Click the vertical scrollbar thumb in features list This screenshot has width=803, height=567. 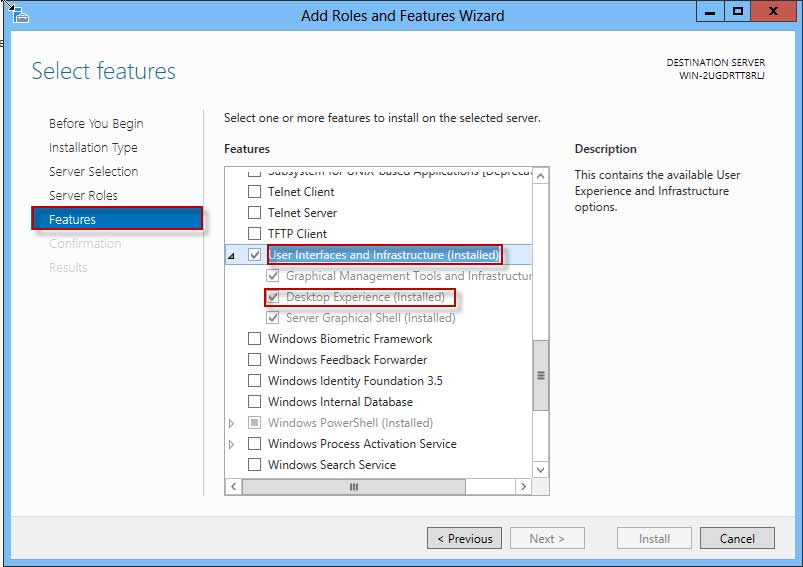(x=540, y=375)
